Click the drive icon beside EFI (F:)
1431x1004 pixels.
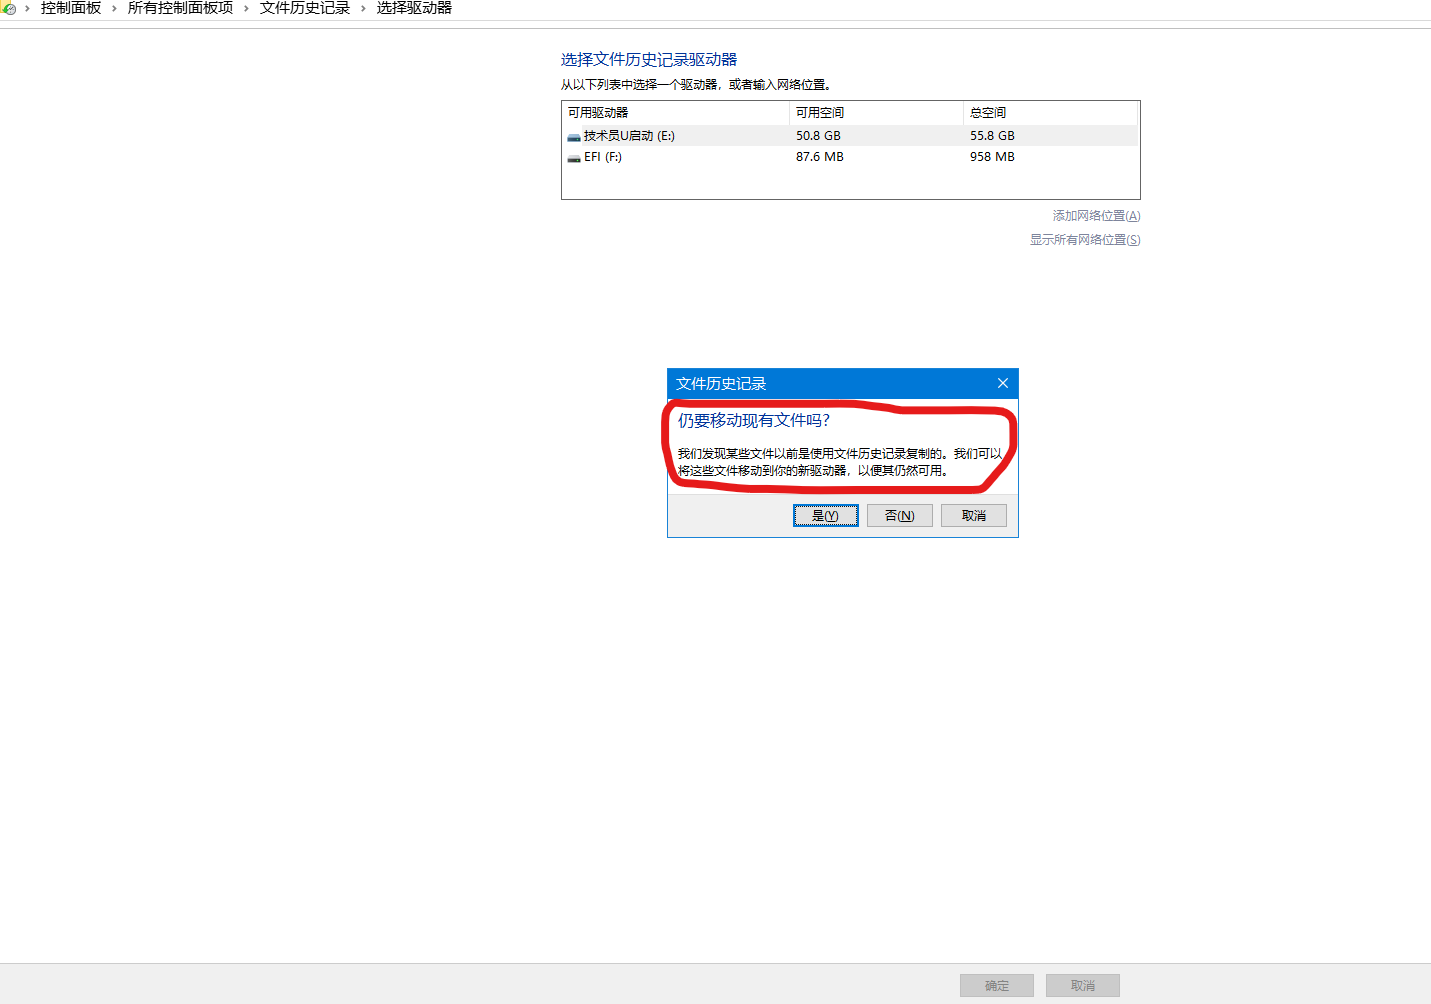(x=574, y=158)
